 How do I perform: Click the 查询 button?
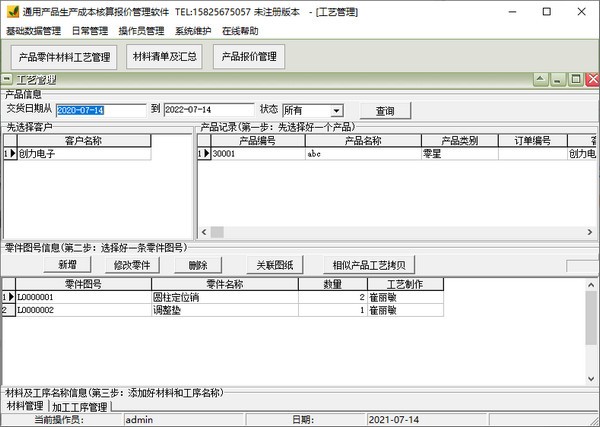pos(385,111)
